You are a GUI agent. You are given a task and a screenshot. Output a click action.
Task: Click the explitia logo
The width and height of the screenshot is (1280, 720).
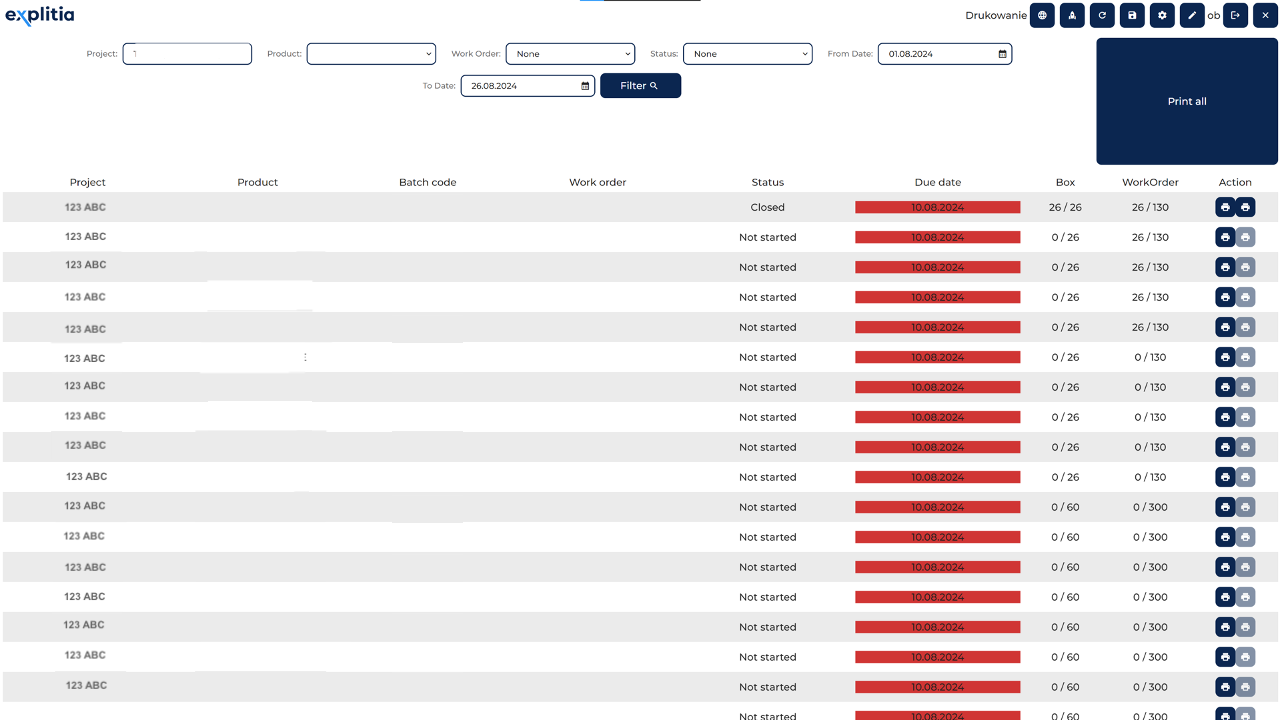click(x=40, y=16)
